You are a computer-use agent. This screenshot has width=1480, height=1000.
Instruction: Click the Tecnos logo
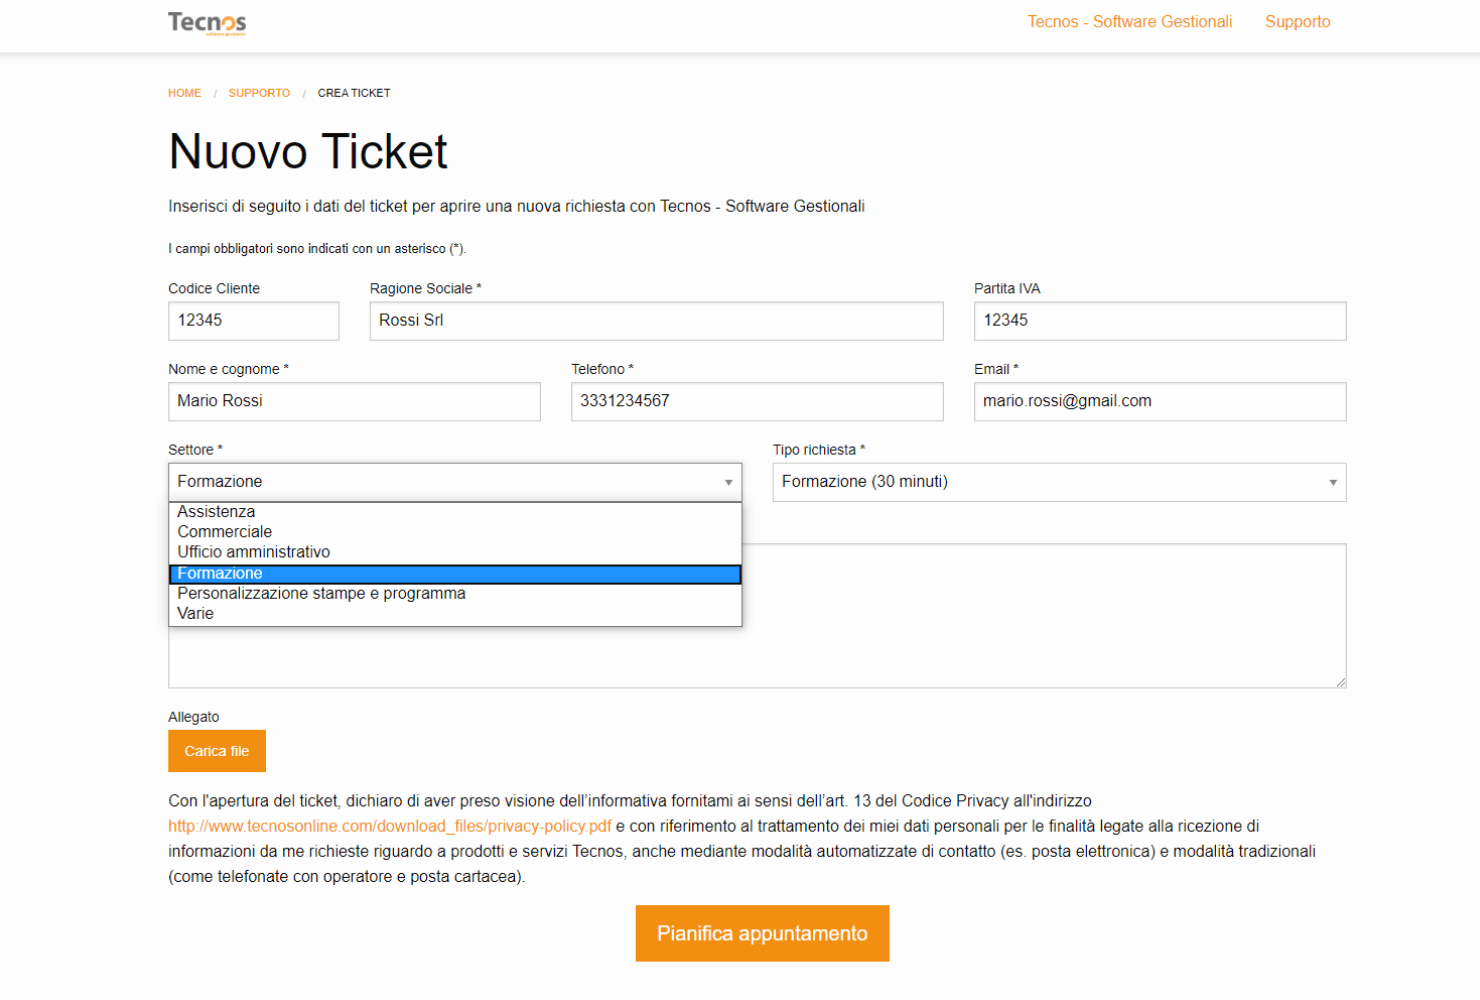click(207, 22)
